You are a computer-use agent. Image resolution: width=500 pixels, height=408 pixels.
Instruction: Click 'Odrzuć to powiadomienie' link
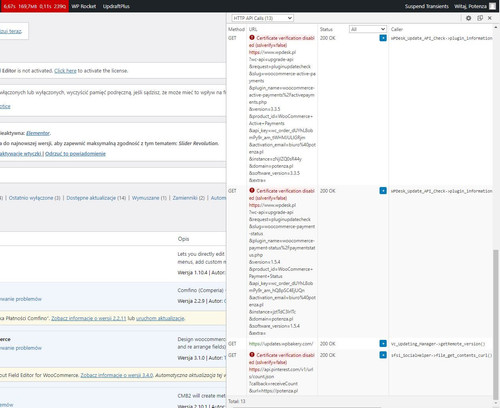(x=75, y=154)
